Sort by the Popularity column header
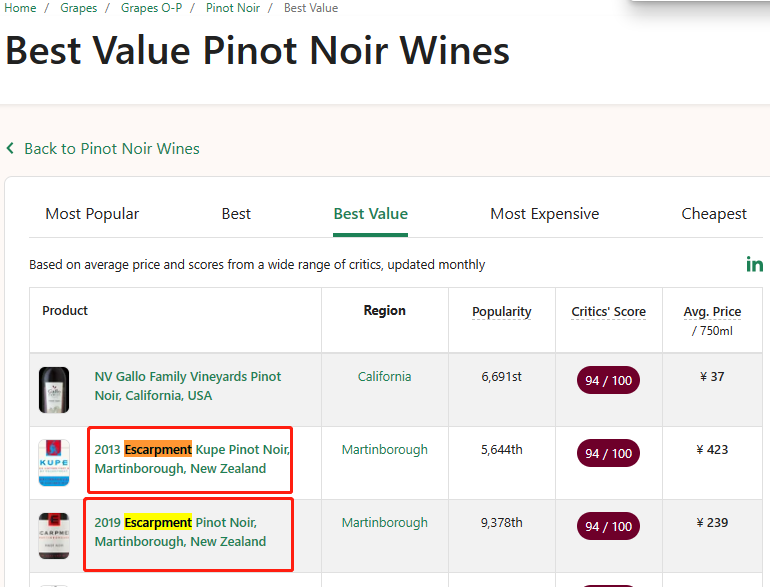The width and height of the screenshot is (770, 587). (501, 312)
